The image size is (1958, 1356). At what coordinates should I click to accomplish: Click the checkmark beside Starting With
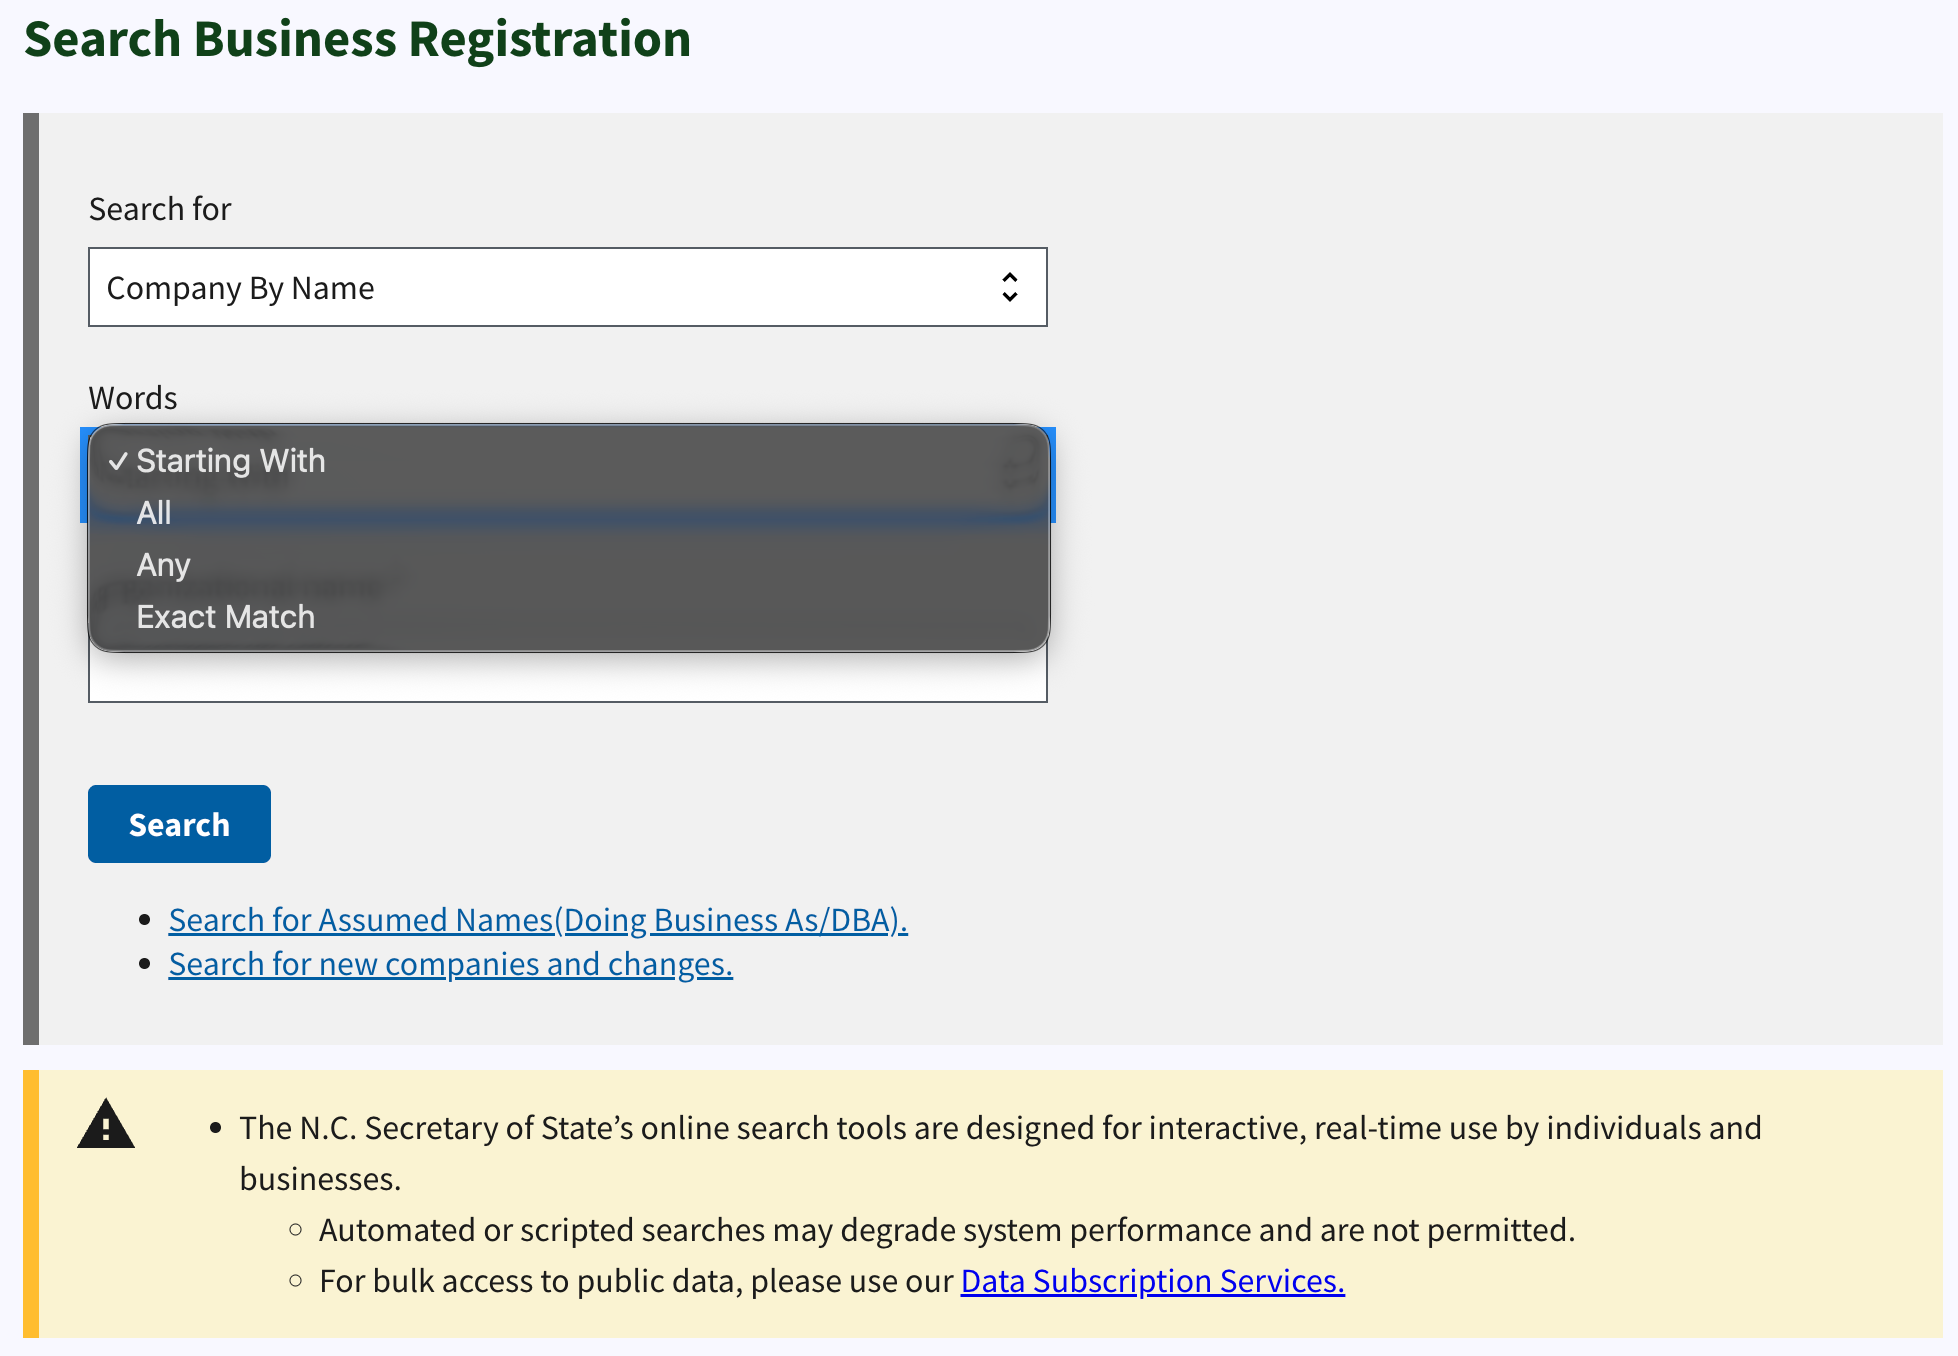point(119,461)
